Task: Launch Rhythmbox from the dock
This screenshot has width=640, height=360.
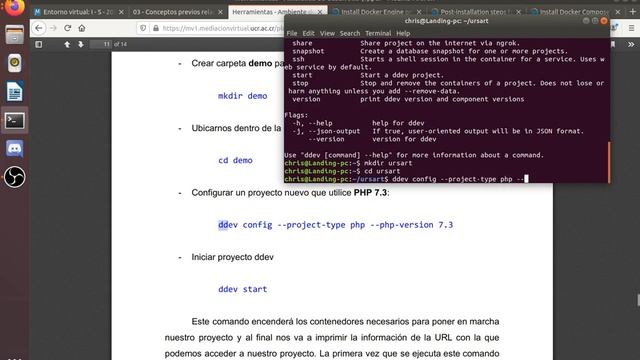Action: (14, 63)
